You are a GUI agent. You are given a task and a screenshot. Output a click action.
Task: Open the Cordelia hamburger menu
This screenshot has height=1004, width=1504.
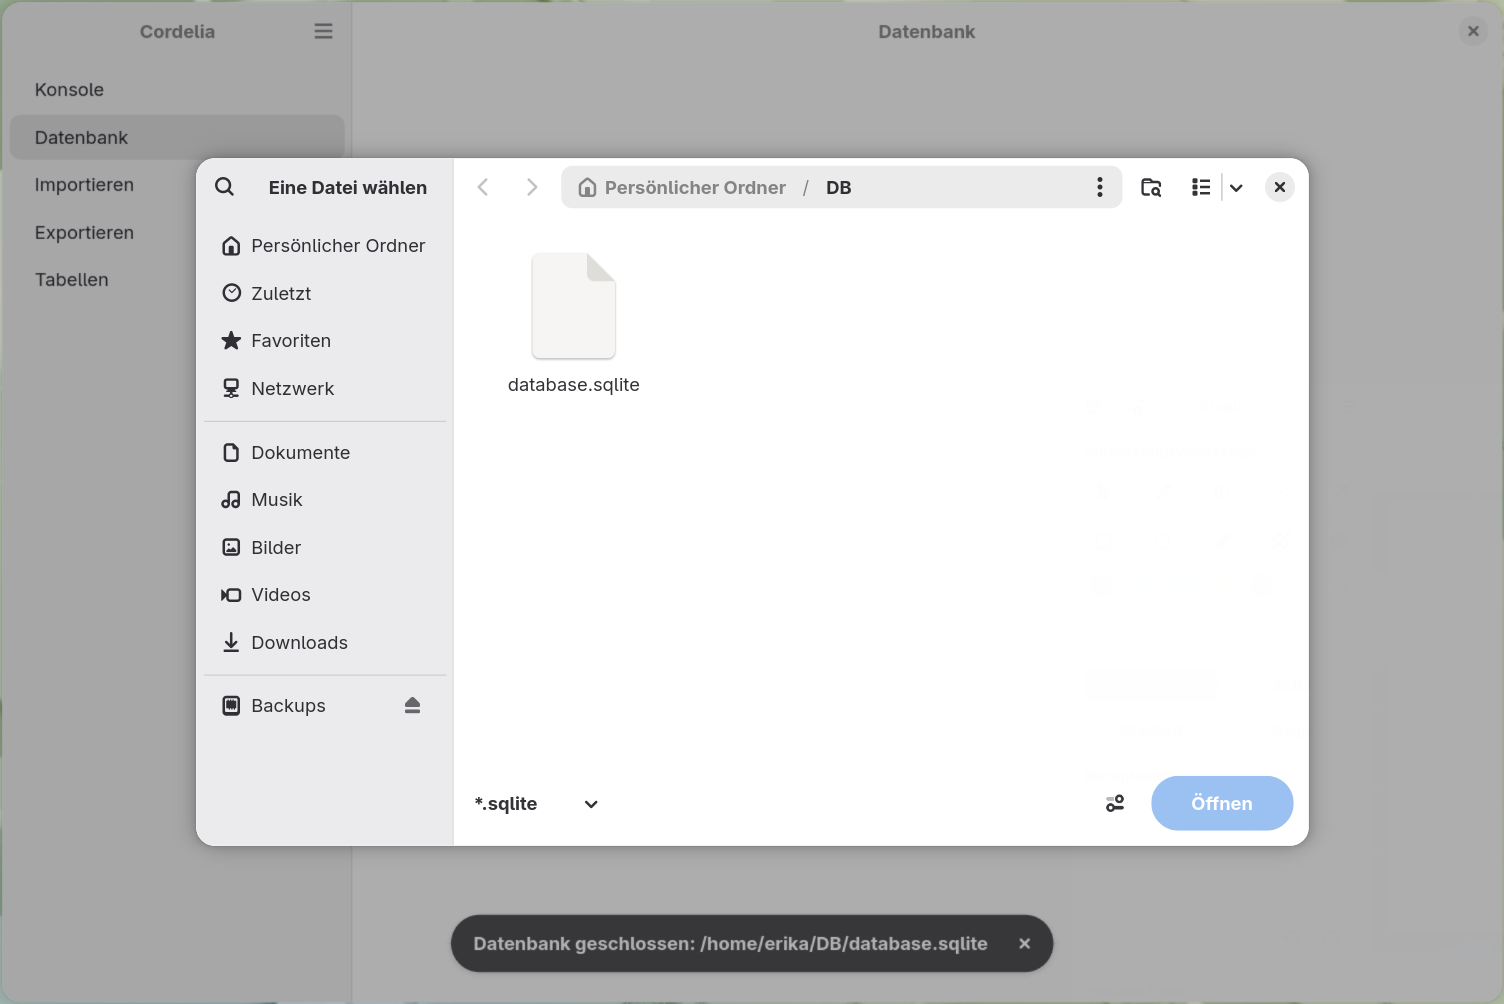(x=323, y=31)
